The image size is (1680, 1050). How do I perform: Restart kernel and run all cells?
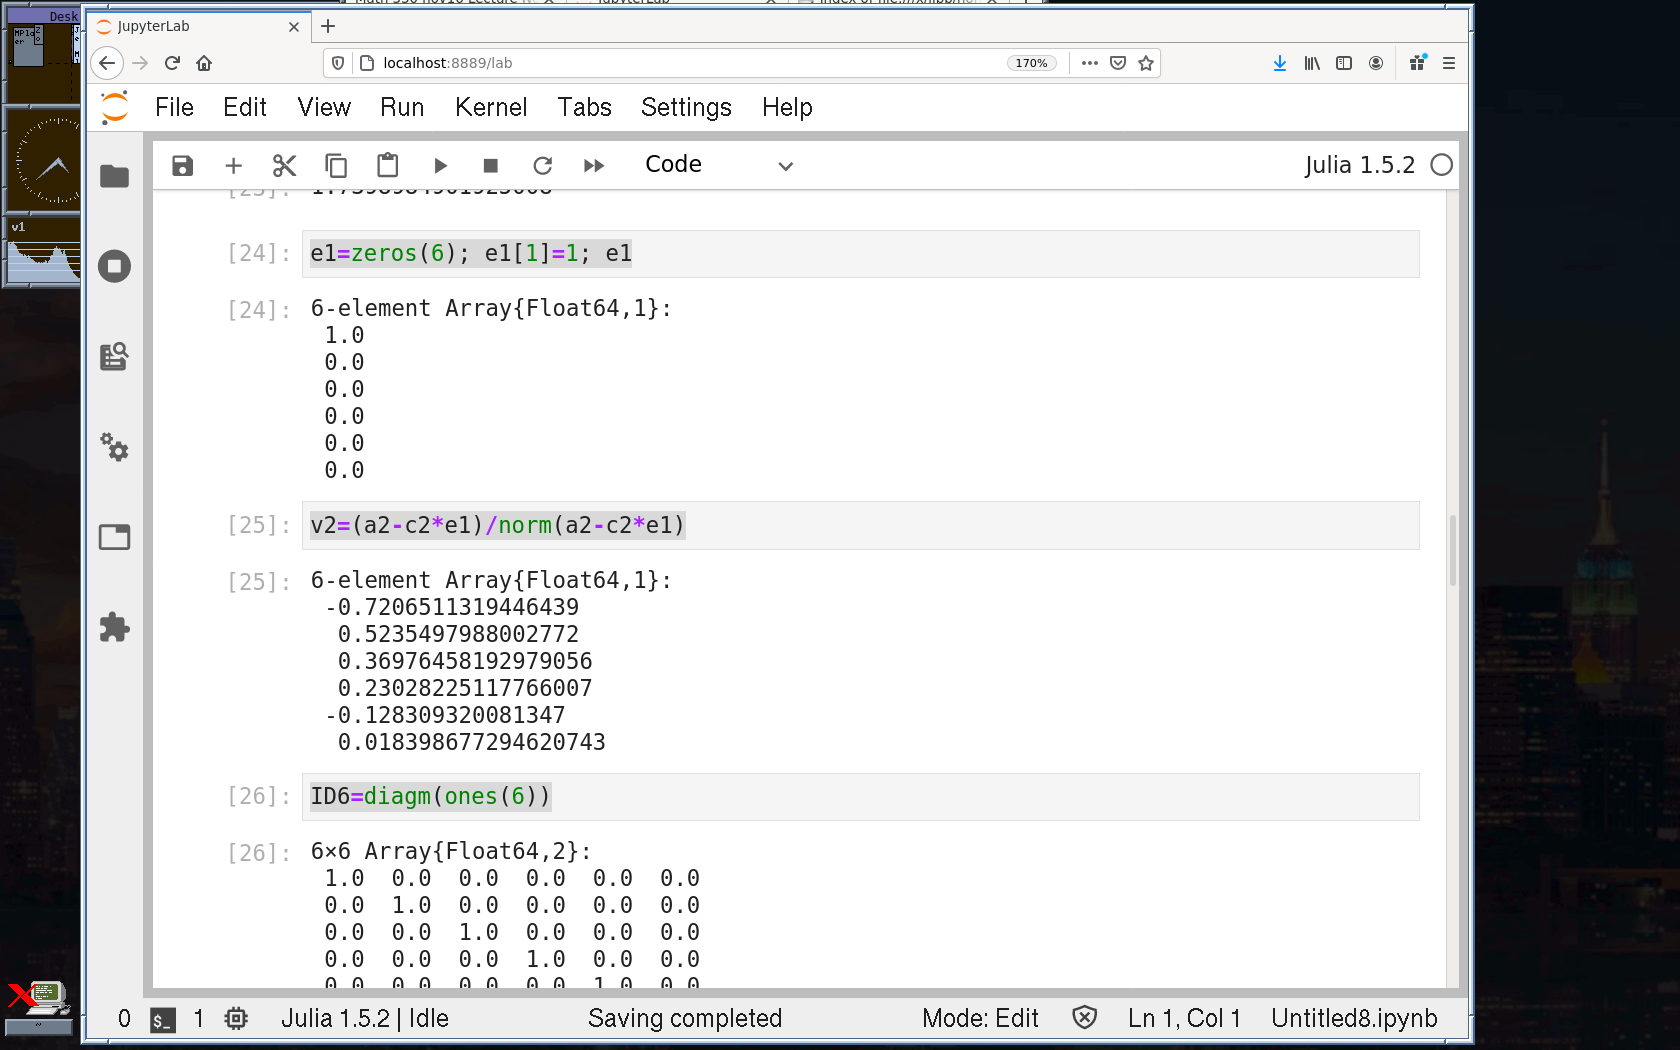tap(594, 166)
